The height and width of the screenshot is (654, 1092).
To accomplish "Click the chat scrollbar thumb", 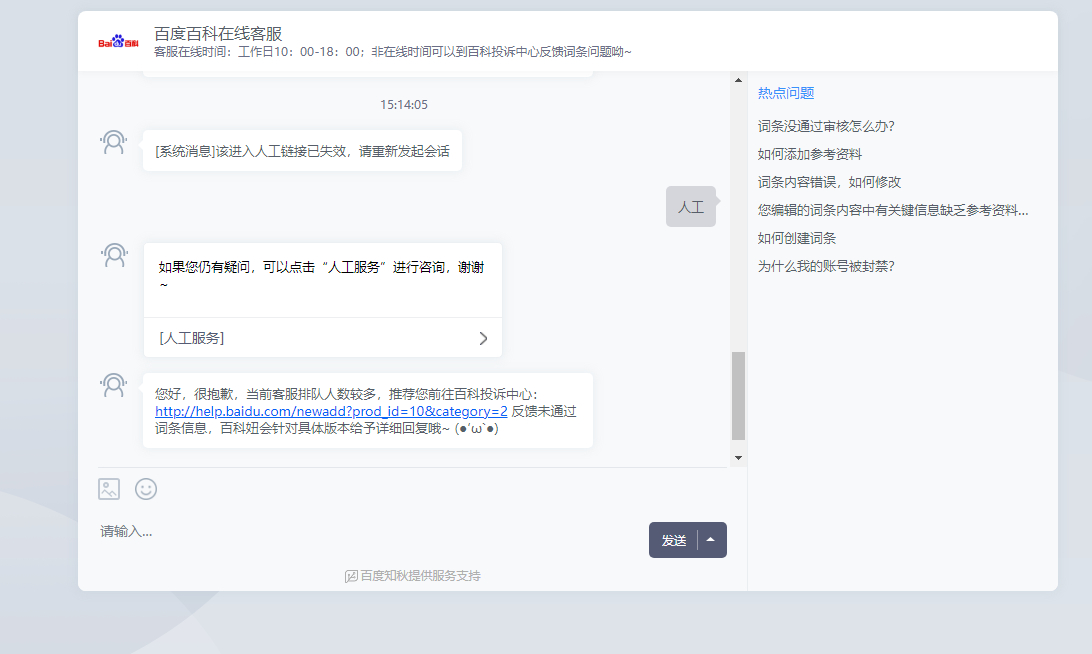I will pyautogui.click(x=738, y=396).
